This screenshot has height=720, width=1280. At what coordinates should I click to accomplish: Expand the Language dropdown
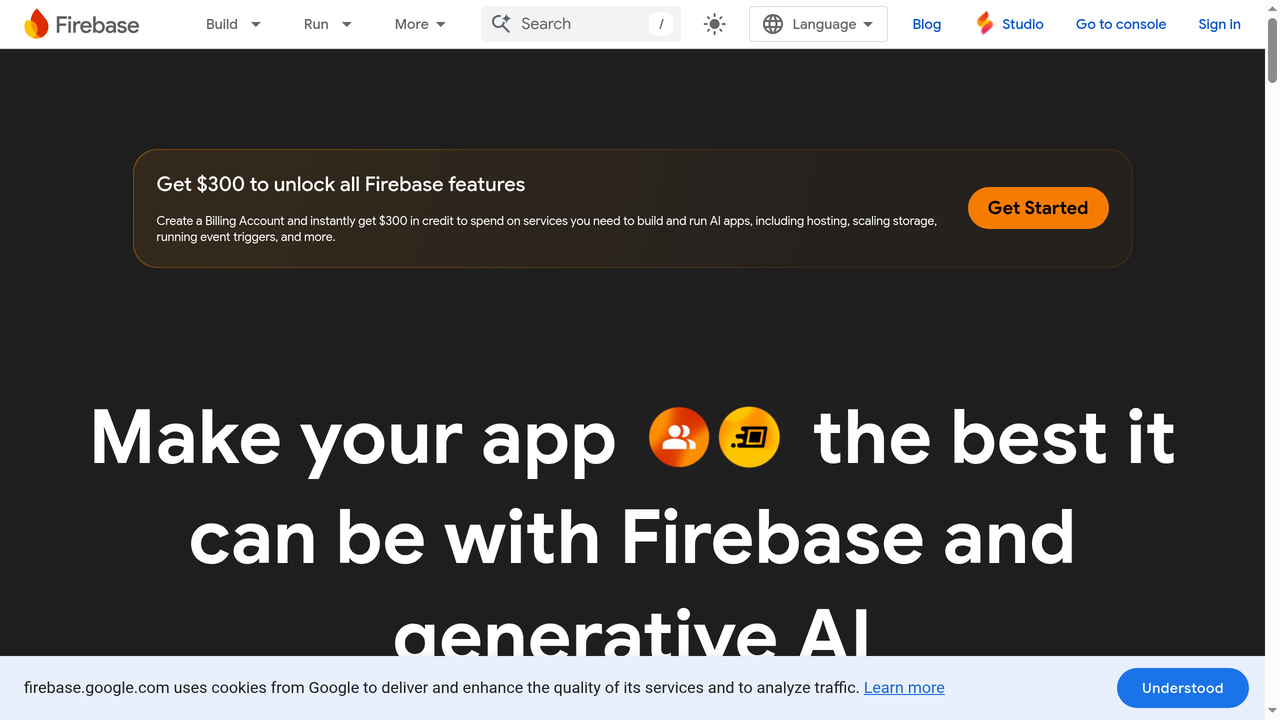click(818, 23)
